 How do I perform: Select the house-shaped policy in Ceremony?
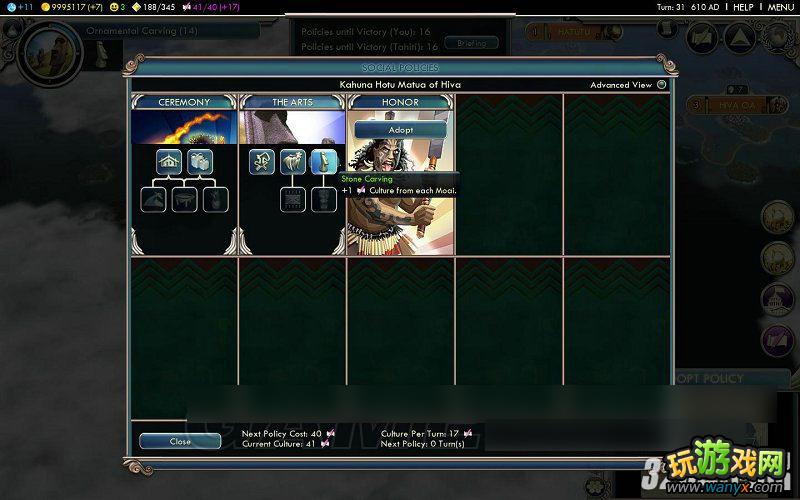point(169,162)
